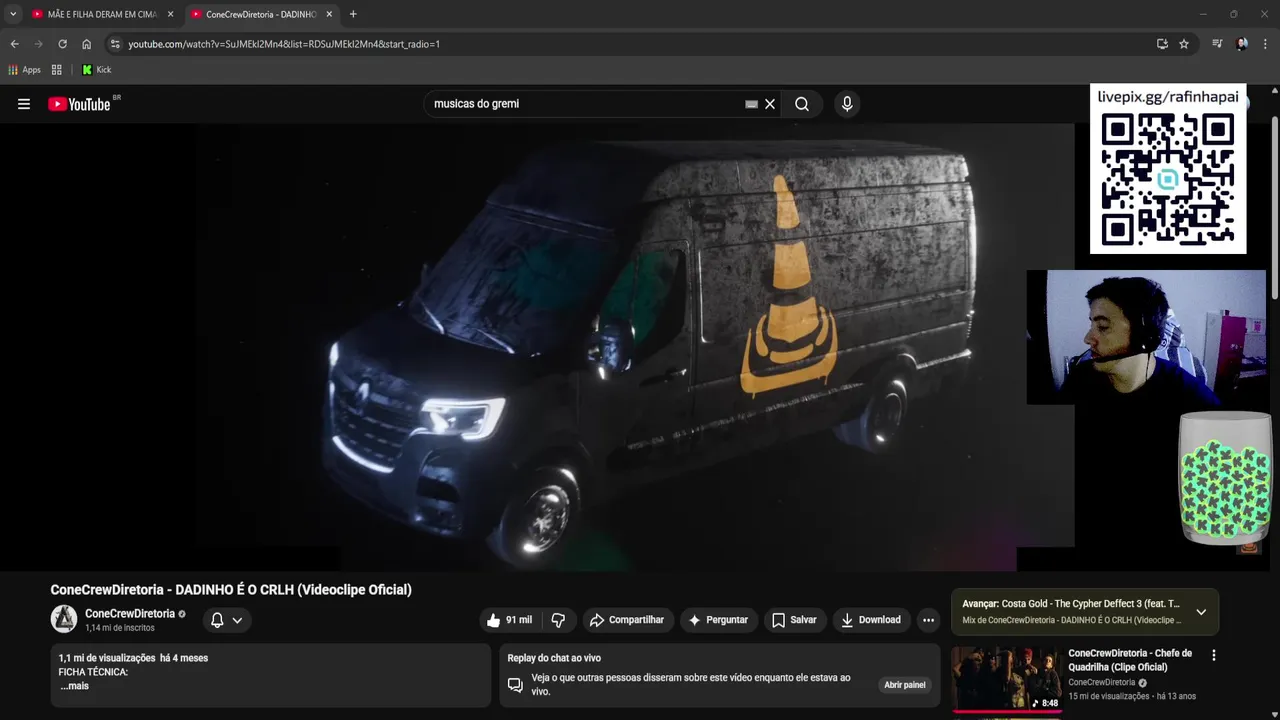
Task: Open more actions three-dot menu
Action: [x=928, y=620]
